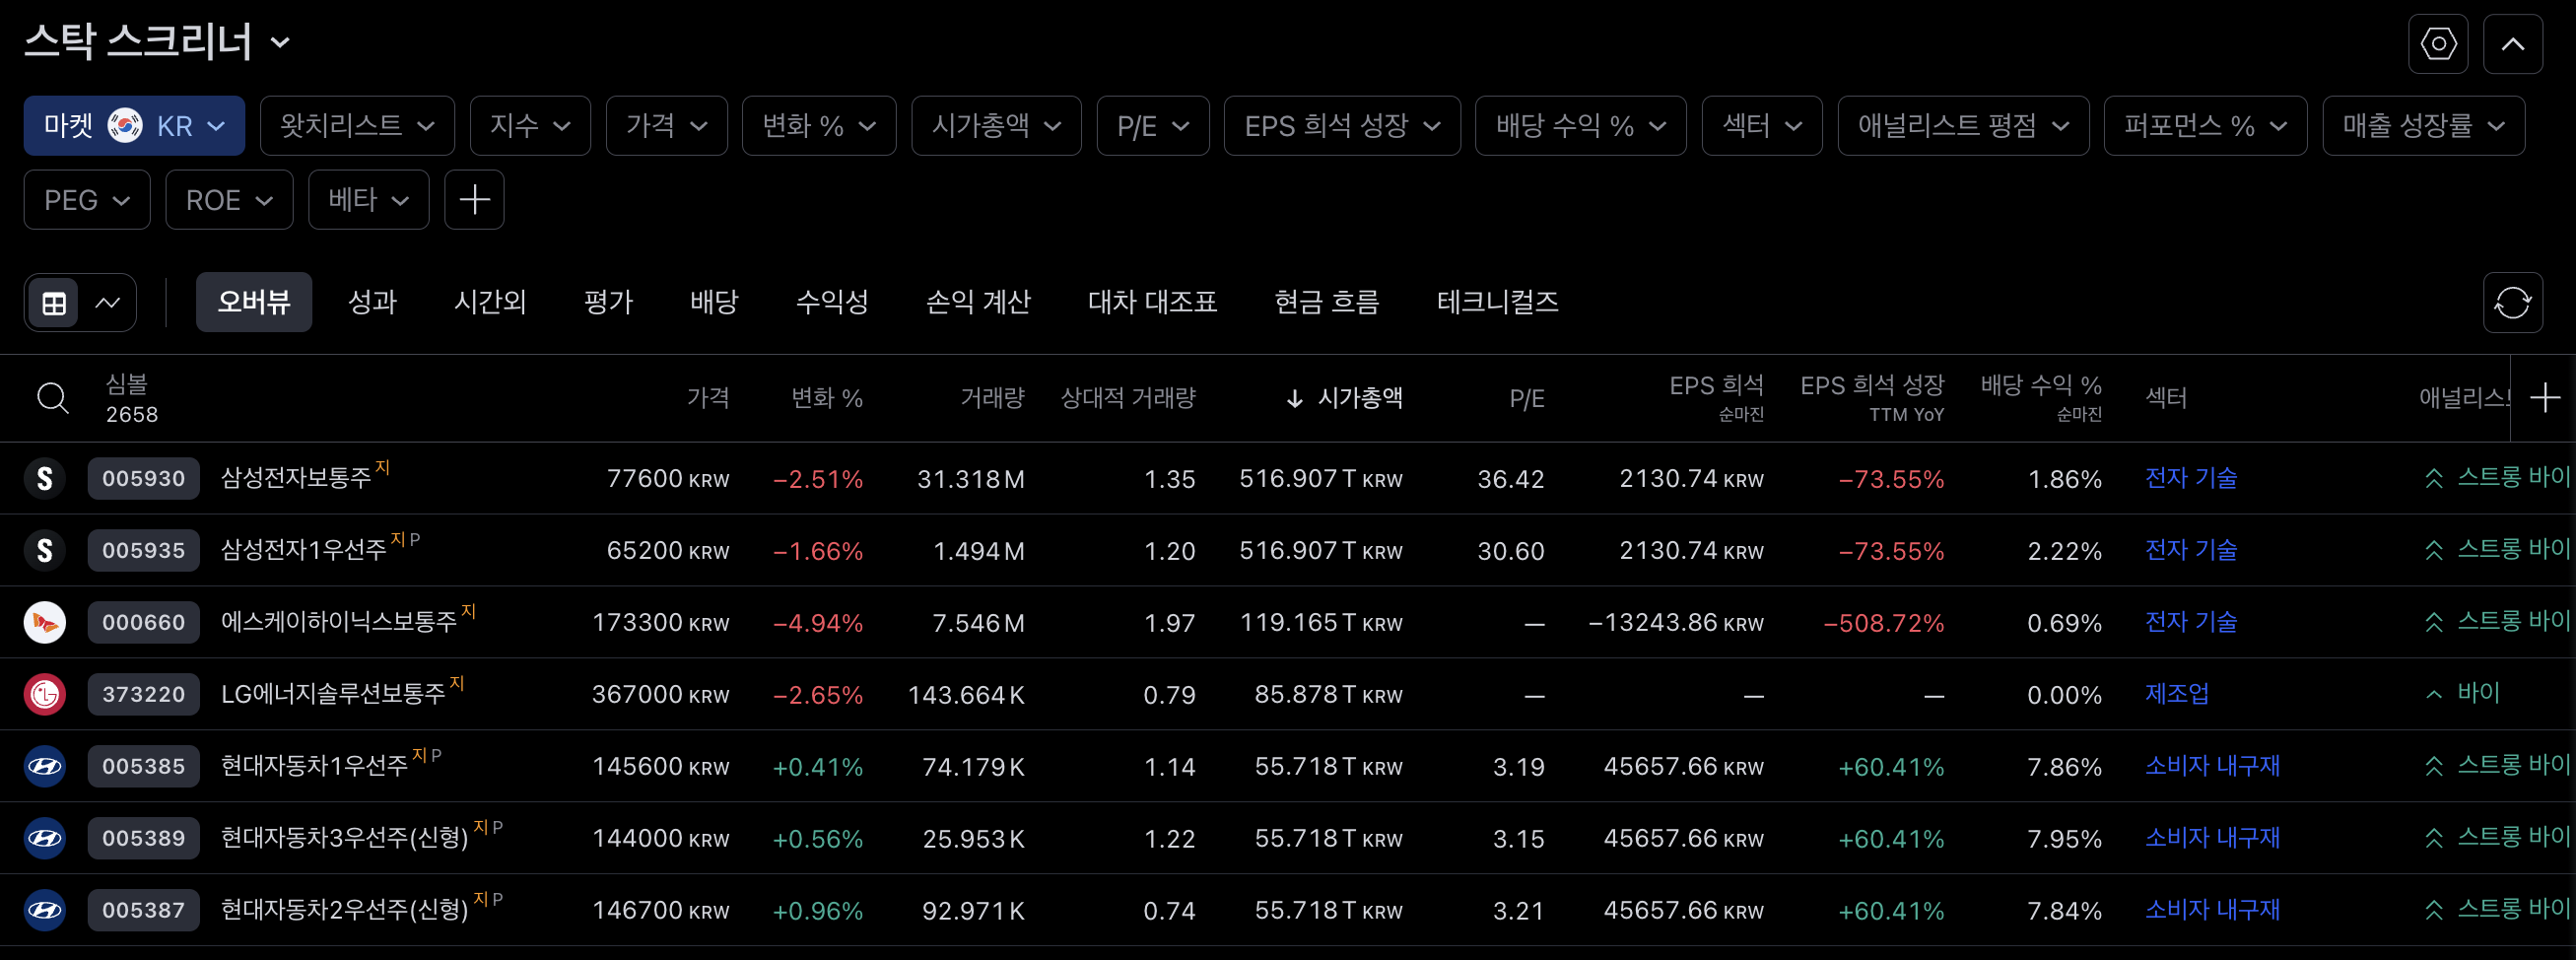Click the 삼성전자1우선주 stock name
Image resolution: width=2576 pixels, height=960 pixels.
pos(303,550)
